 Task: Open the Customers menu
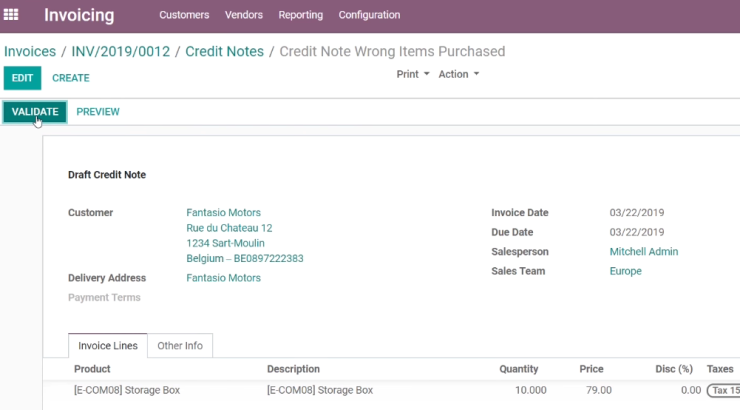[x=184, y=15]
